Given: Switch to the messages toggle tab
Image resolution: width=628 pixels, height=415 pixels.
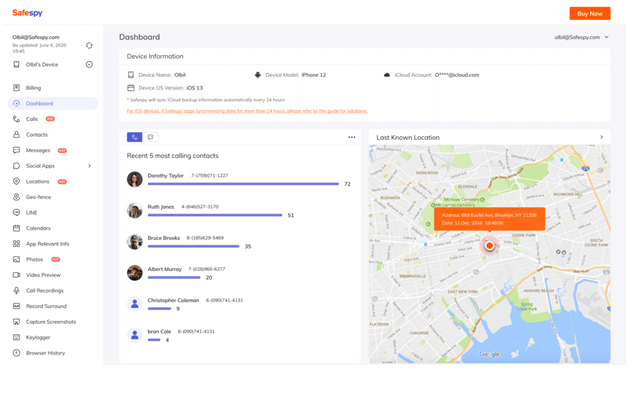Looking at the screenshot, I should click(150, 137).
